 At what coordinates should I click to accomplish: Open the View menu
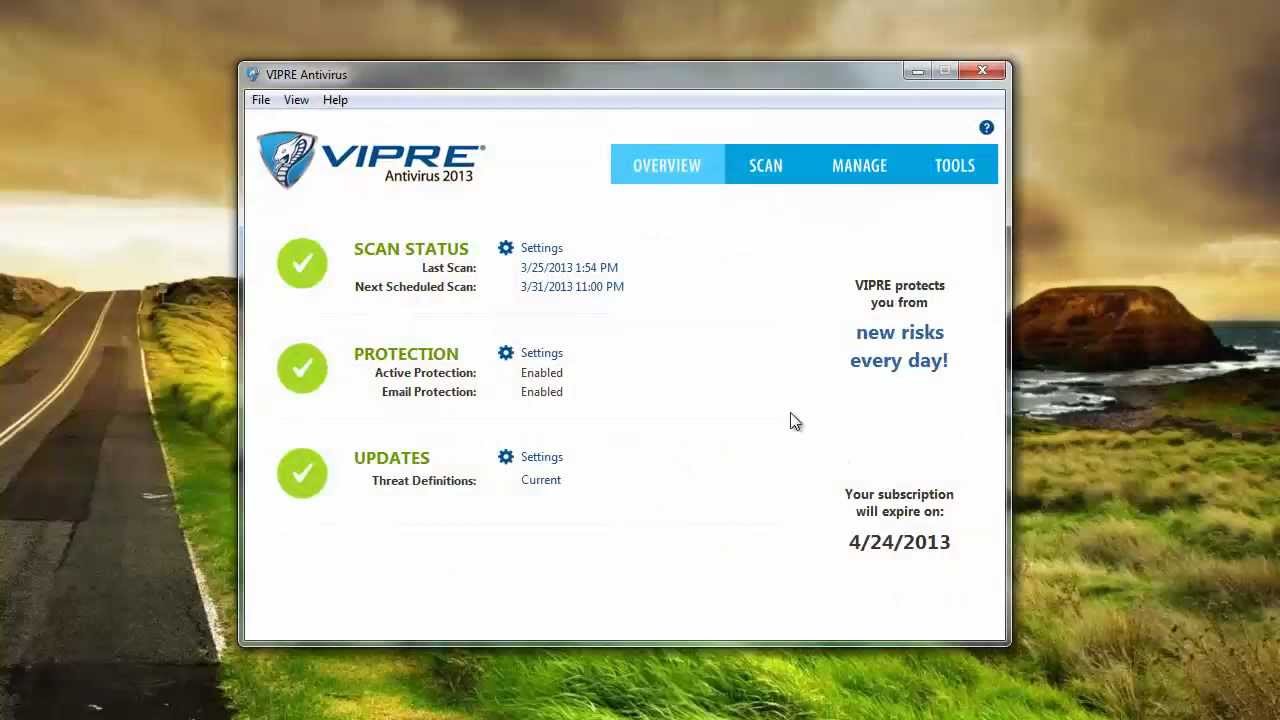tap(296, 100)
